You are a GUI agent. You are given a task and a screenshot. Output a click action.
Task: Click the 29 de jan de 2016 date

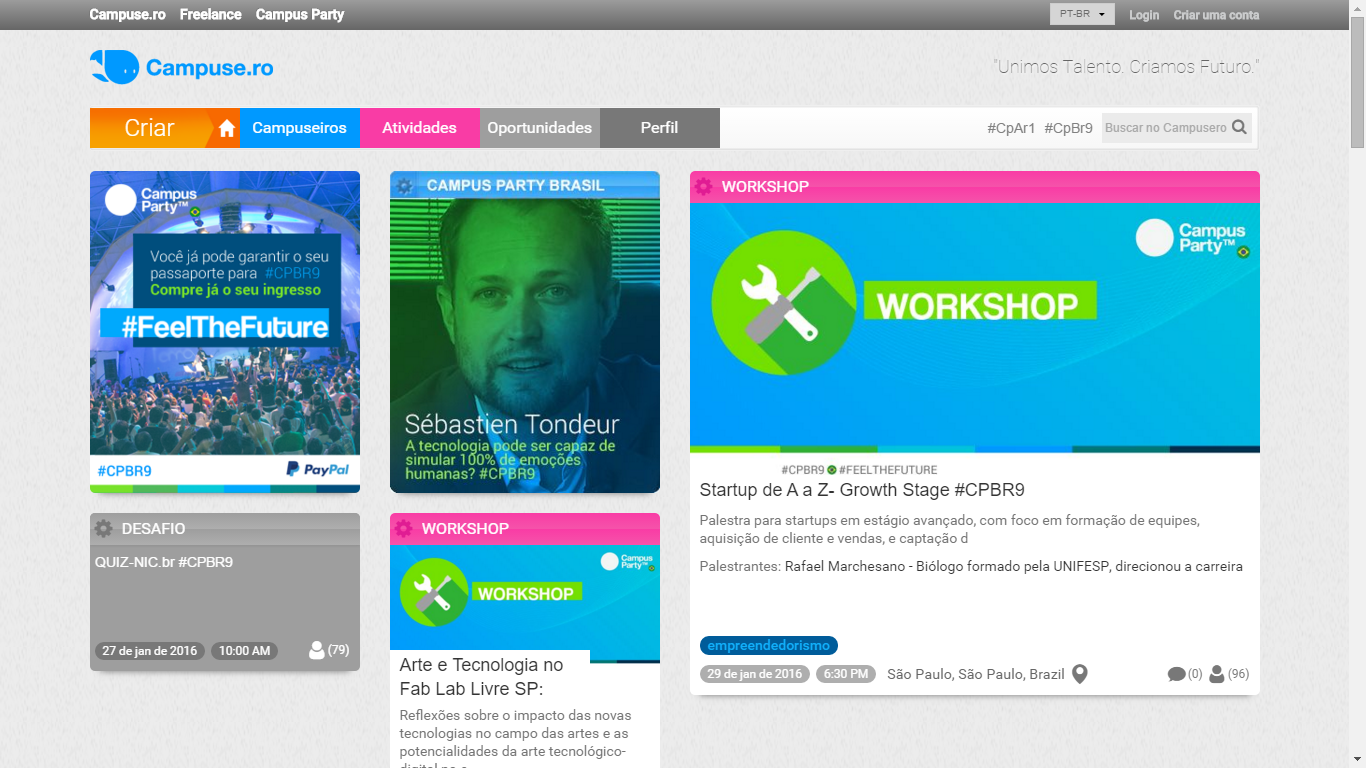tap(756, 674)
